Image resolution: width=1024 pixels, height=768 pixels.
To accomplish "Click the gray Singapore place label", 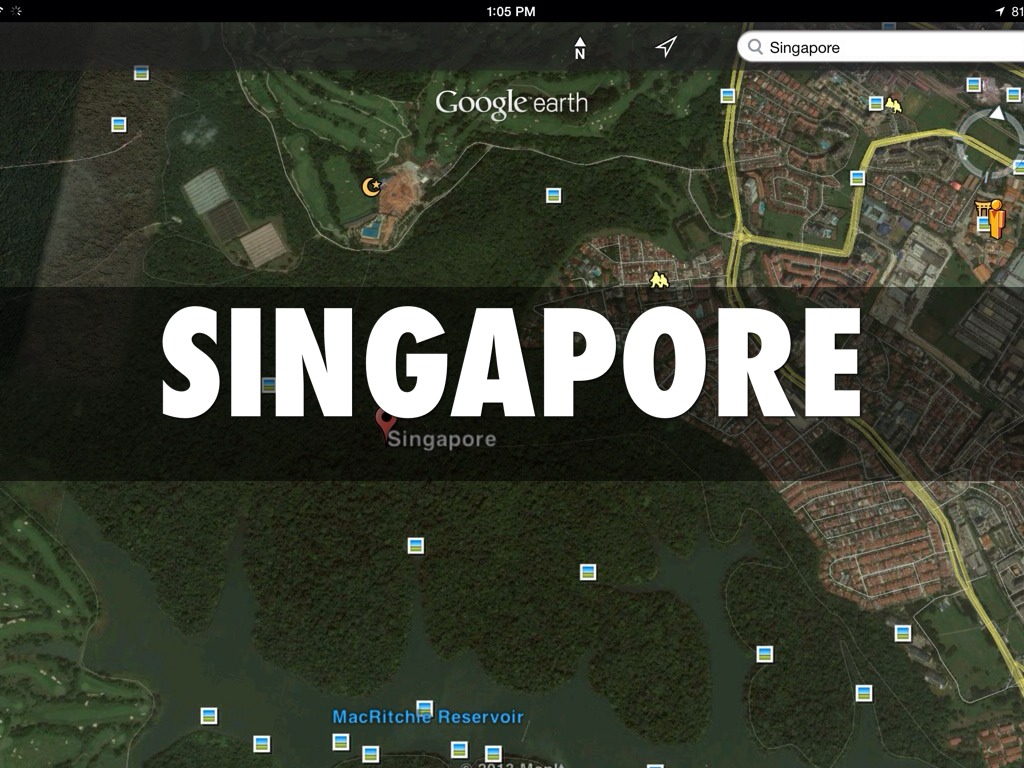I will (x=441, y=439).
